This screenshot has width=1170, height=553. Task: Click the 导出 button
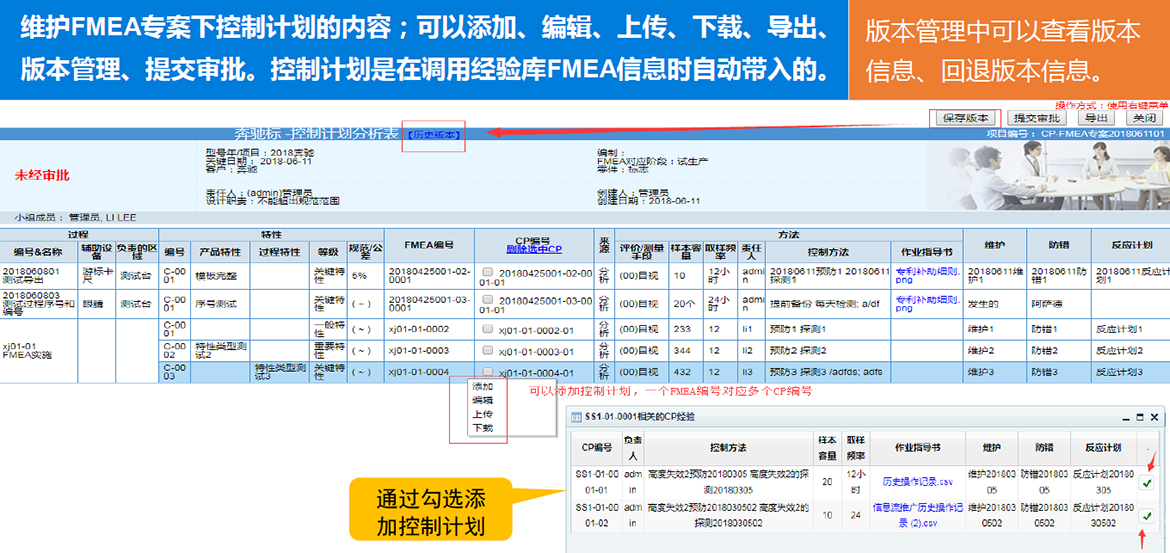(x=1097, y=118)
